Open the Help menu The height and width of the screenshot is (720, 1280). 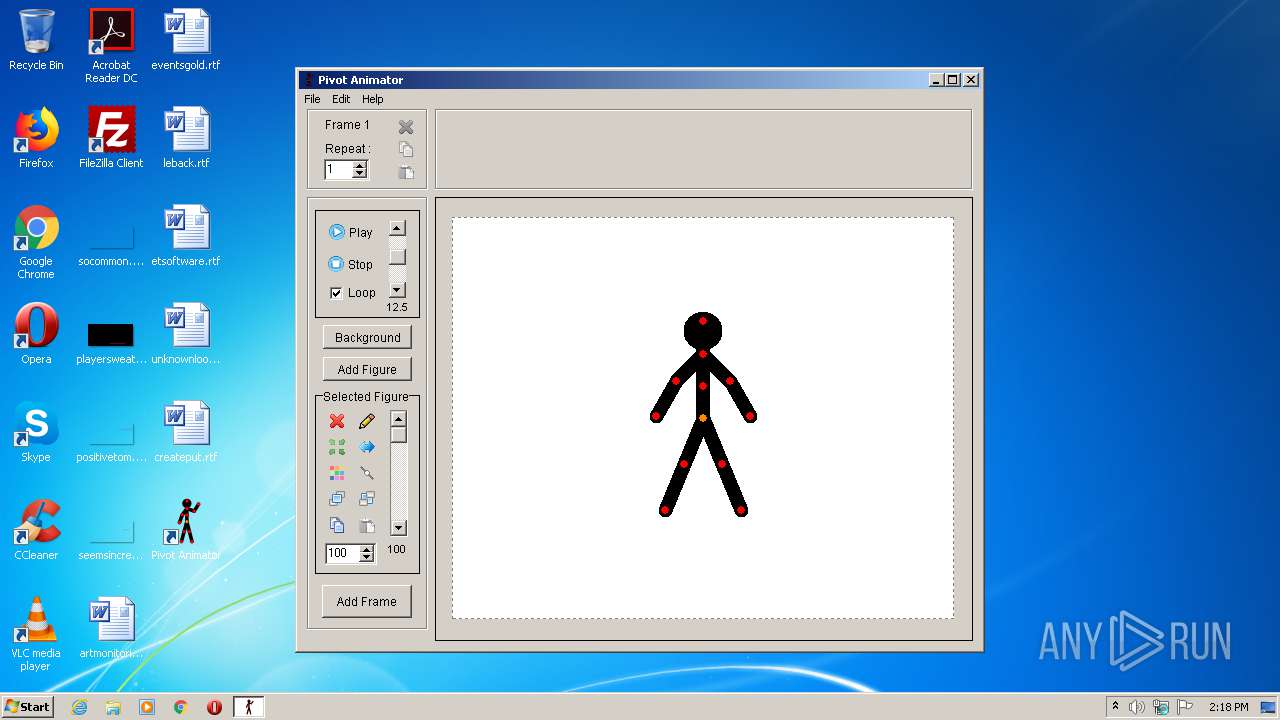[372, 99]
